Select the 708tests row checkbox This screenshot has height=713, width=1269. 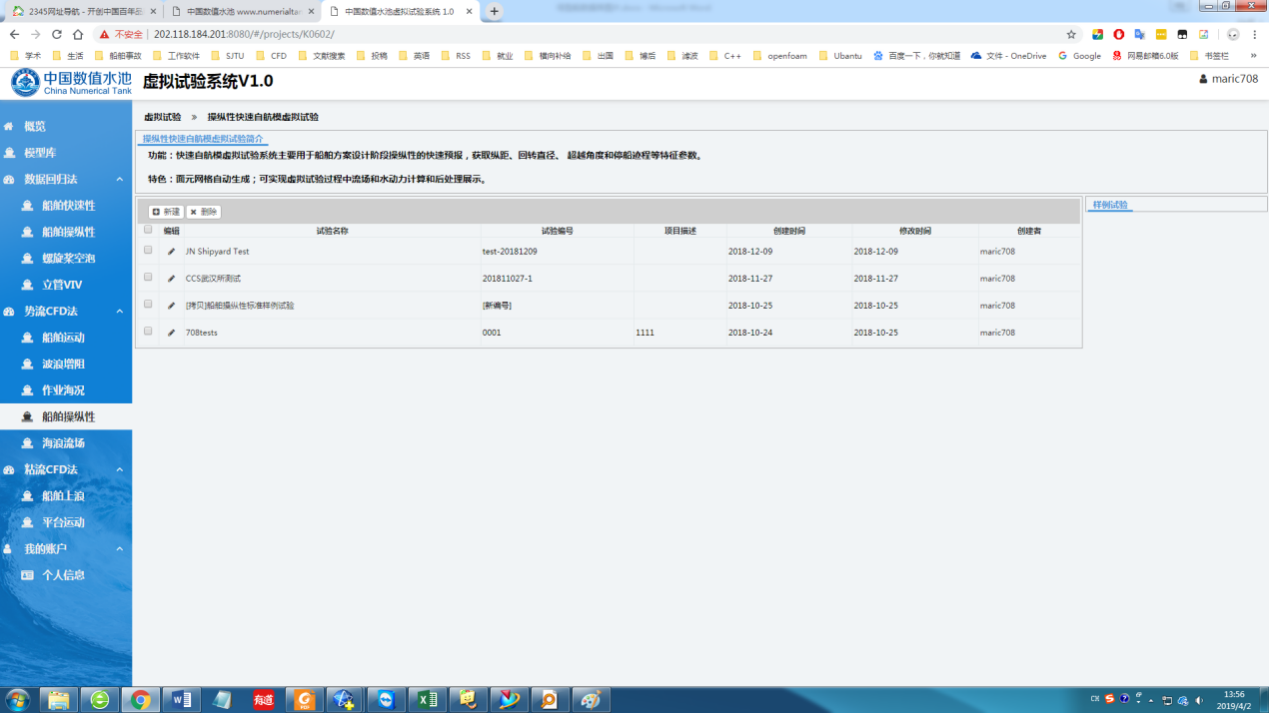coord(148,331)
